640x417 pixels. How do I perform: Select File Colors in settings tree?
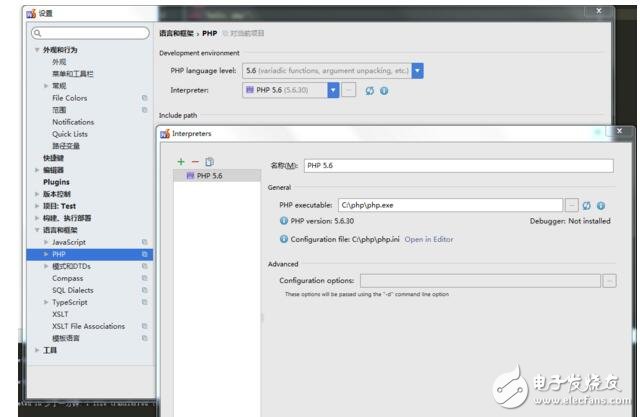pyautogui.click(x=69, y=98)
